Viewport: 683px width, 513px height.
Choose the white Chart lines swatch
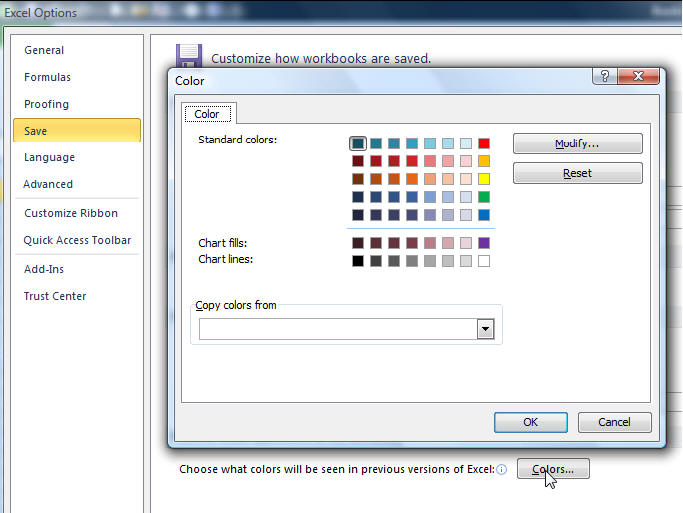pyautogui.click(x=484, y=261)
